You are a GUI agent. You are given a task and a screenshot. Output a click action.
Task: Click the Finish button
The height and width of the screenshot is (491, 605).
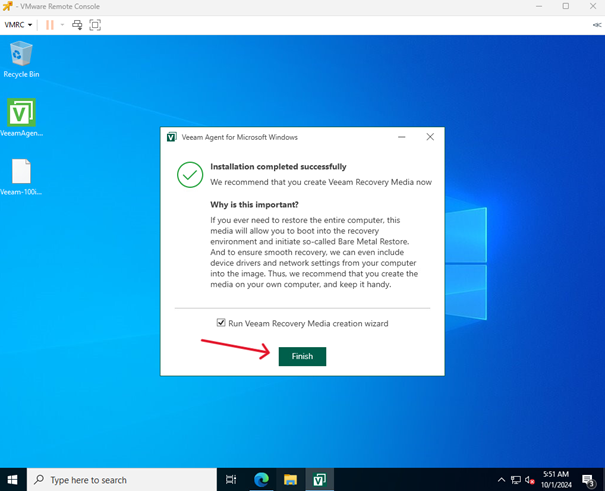(302, 356)
